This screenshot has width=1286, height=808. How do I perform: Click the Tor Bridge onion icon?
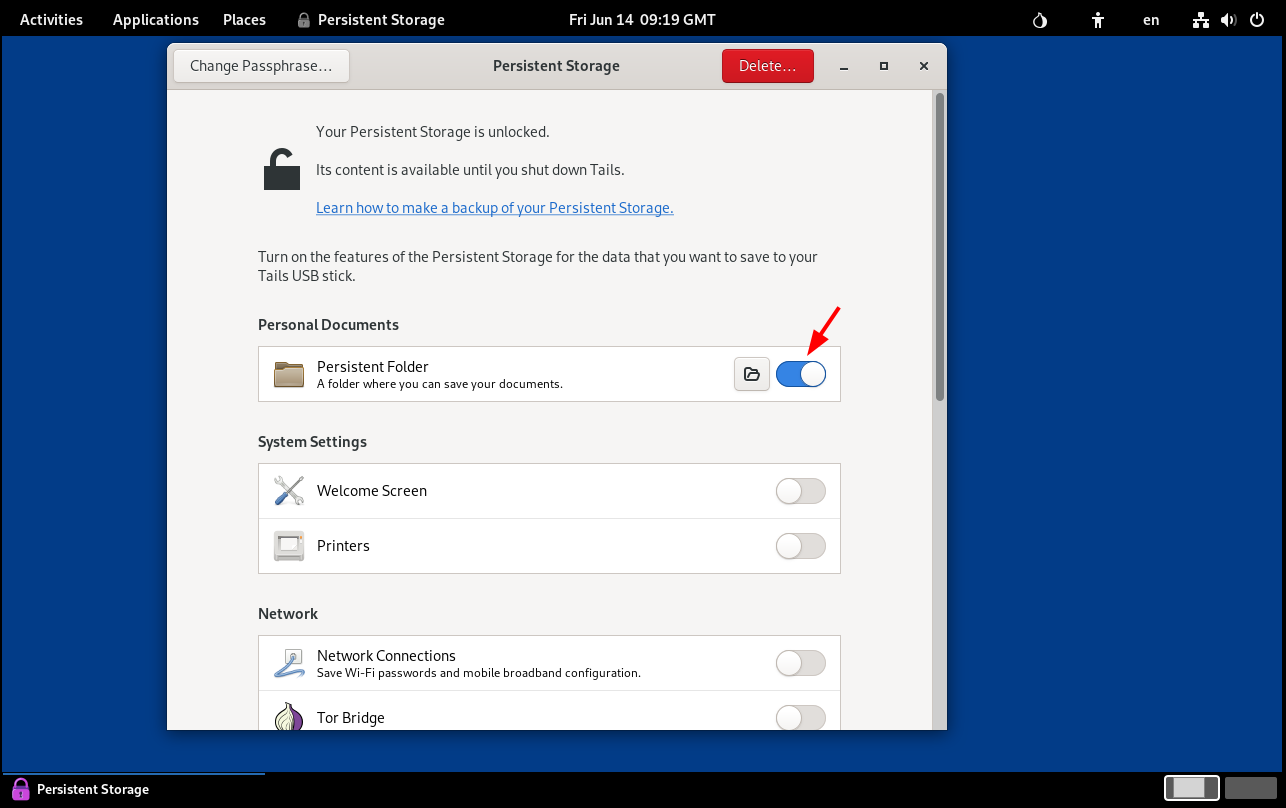pos(289,717)
